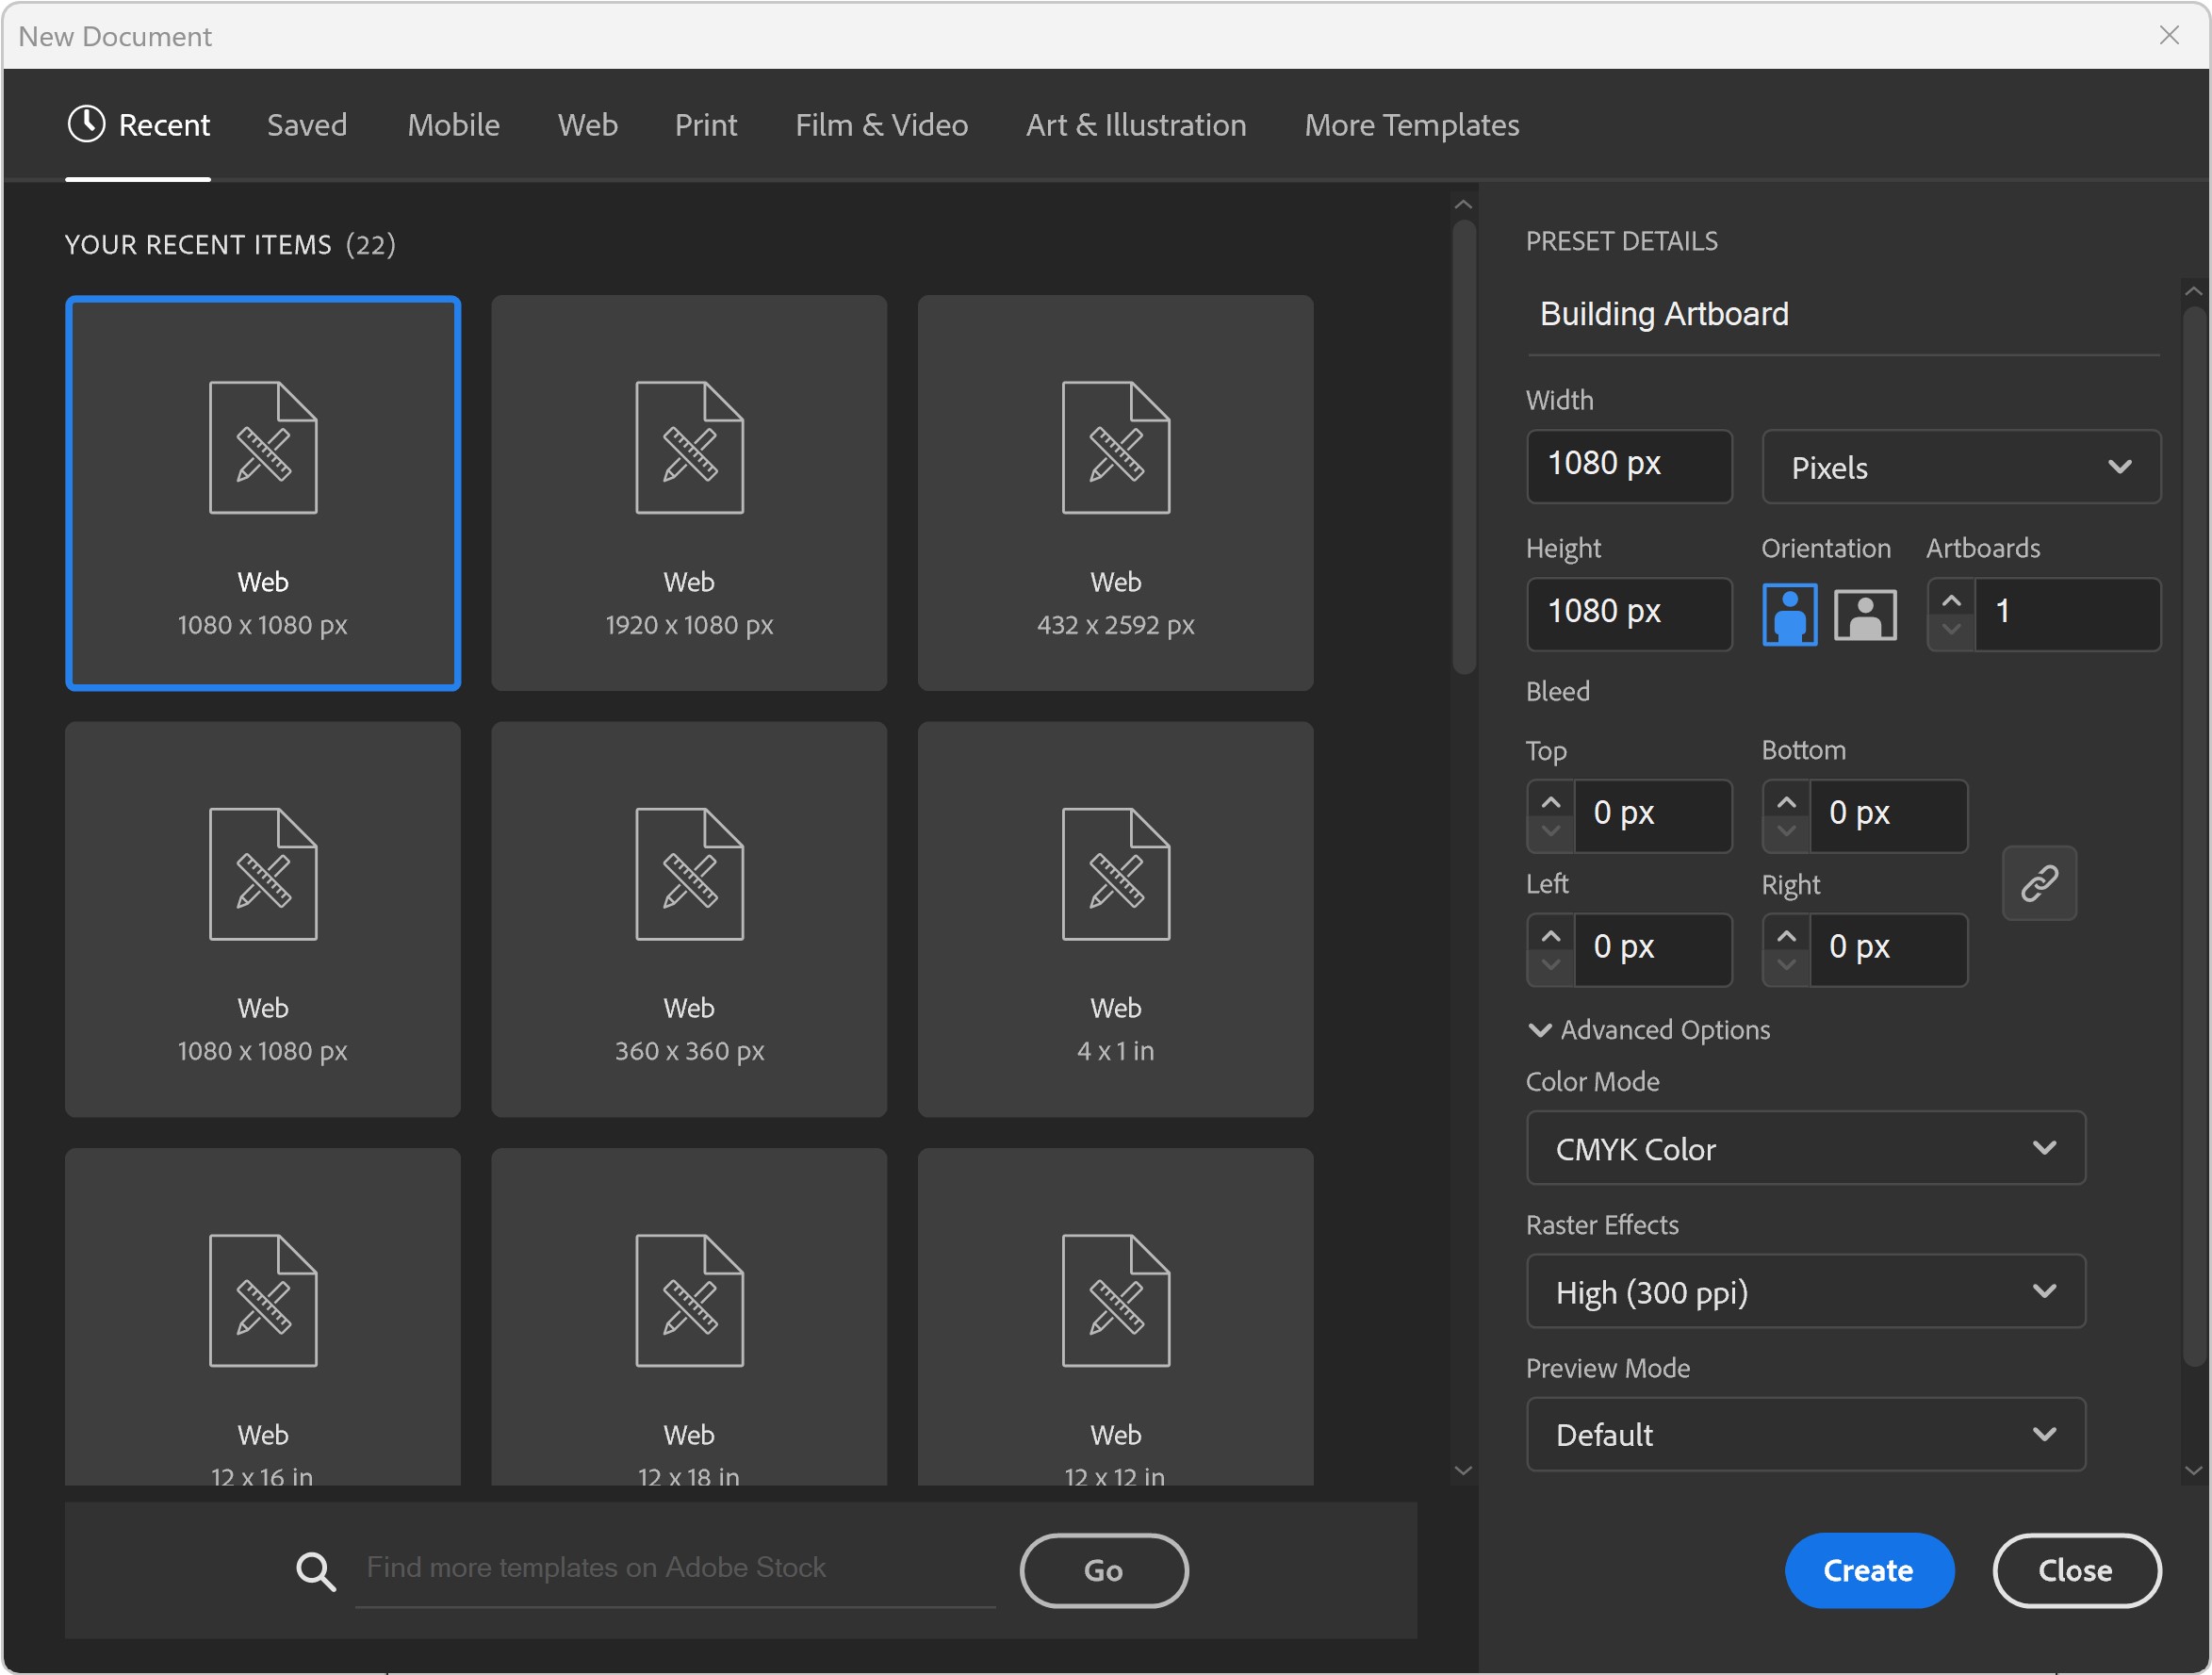Click the Go search button
The image size is (2212, 1675).
point(1104,1570)
